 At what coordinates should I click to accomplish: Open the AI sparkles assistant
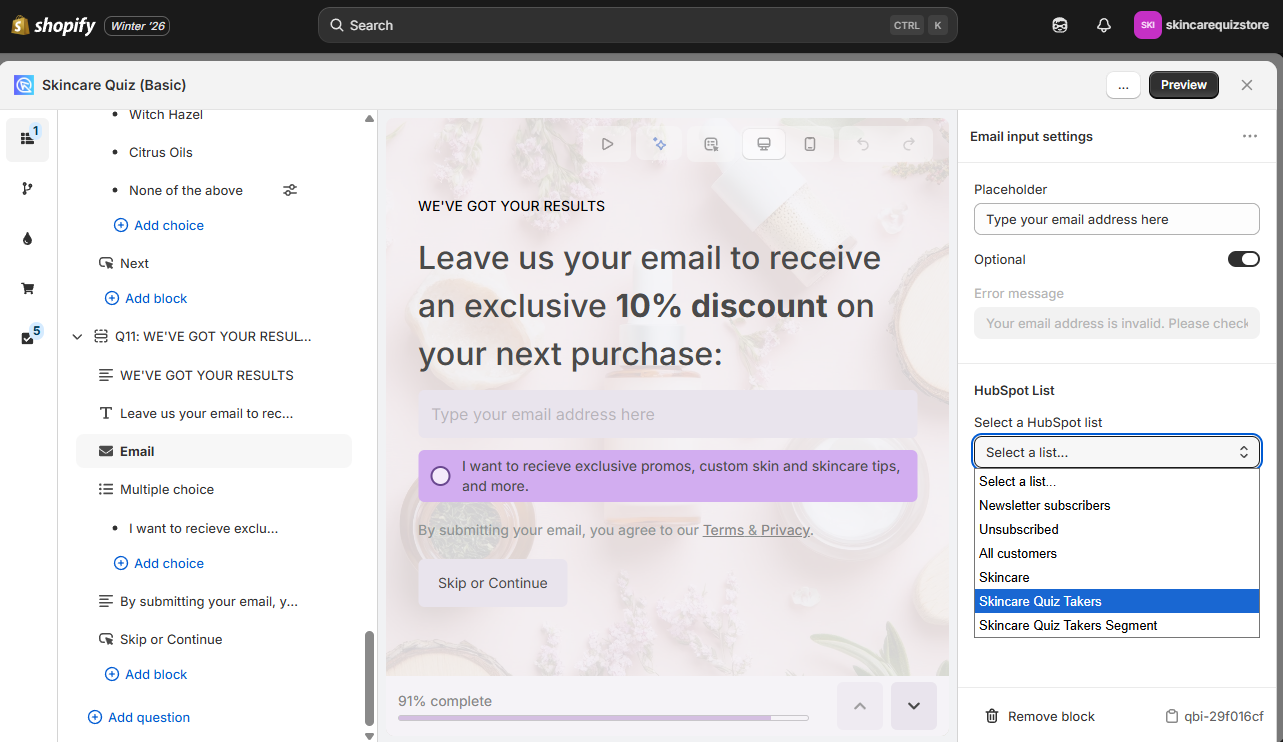click(x=659, y=143)
